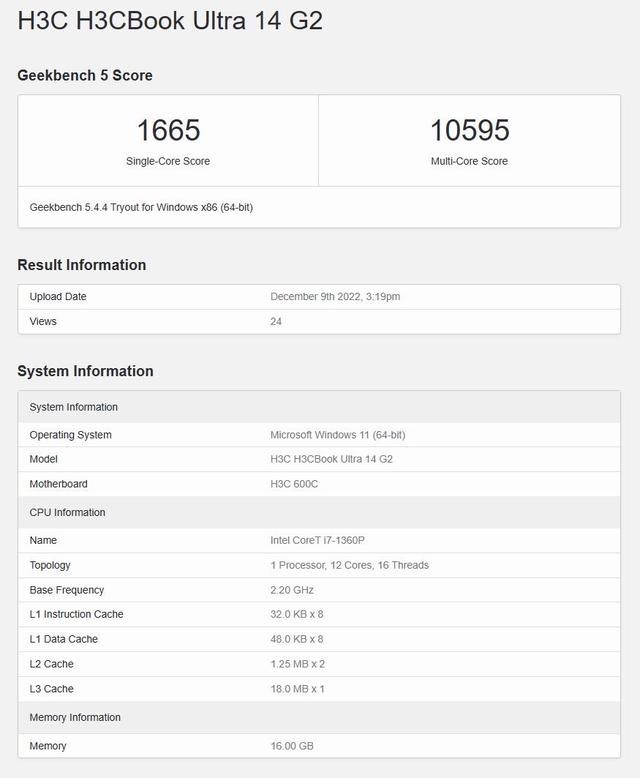Click the 2.20 GHz base frequency value
Viewport: 640px width, 778px height.
293,590
